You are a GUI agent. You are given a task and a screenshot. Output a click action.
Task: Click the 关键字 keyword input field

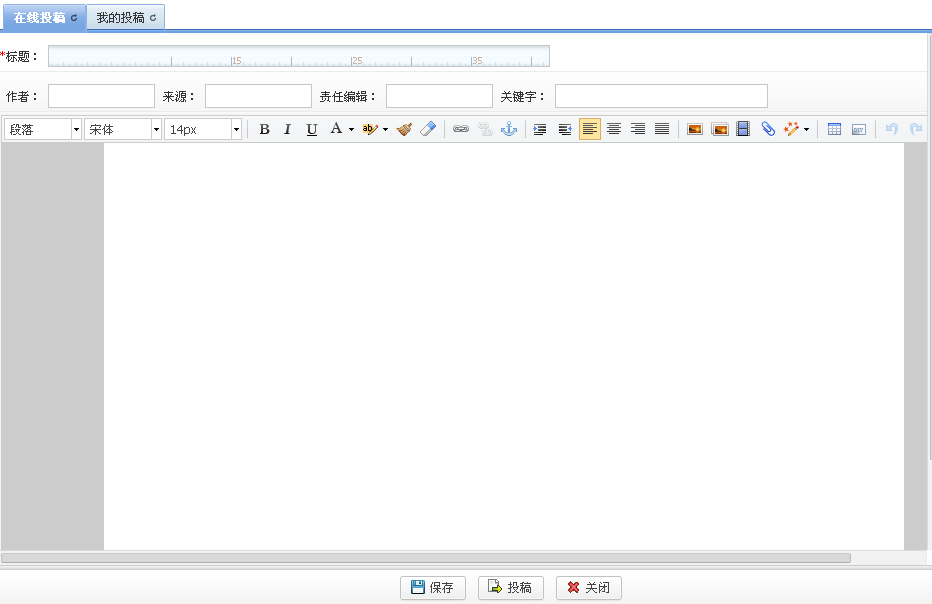pos(661,96)
